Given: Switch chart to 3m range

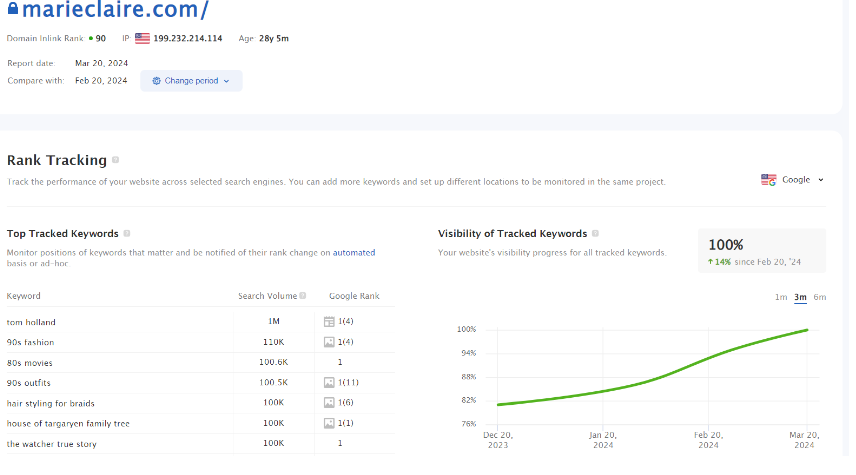Looking at the screenshot, I should 800,298.
